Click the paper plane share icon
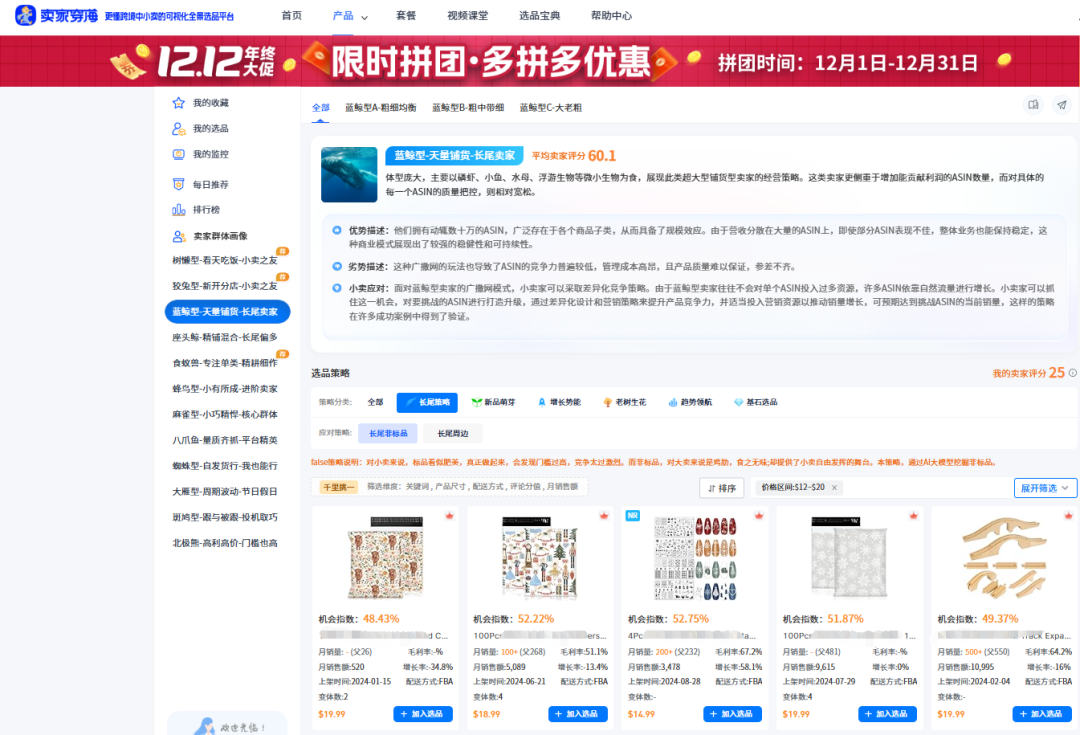 coord(1062,104)
